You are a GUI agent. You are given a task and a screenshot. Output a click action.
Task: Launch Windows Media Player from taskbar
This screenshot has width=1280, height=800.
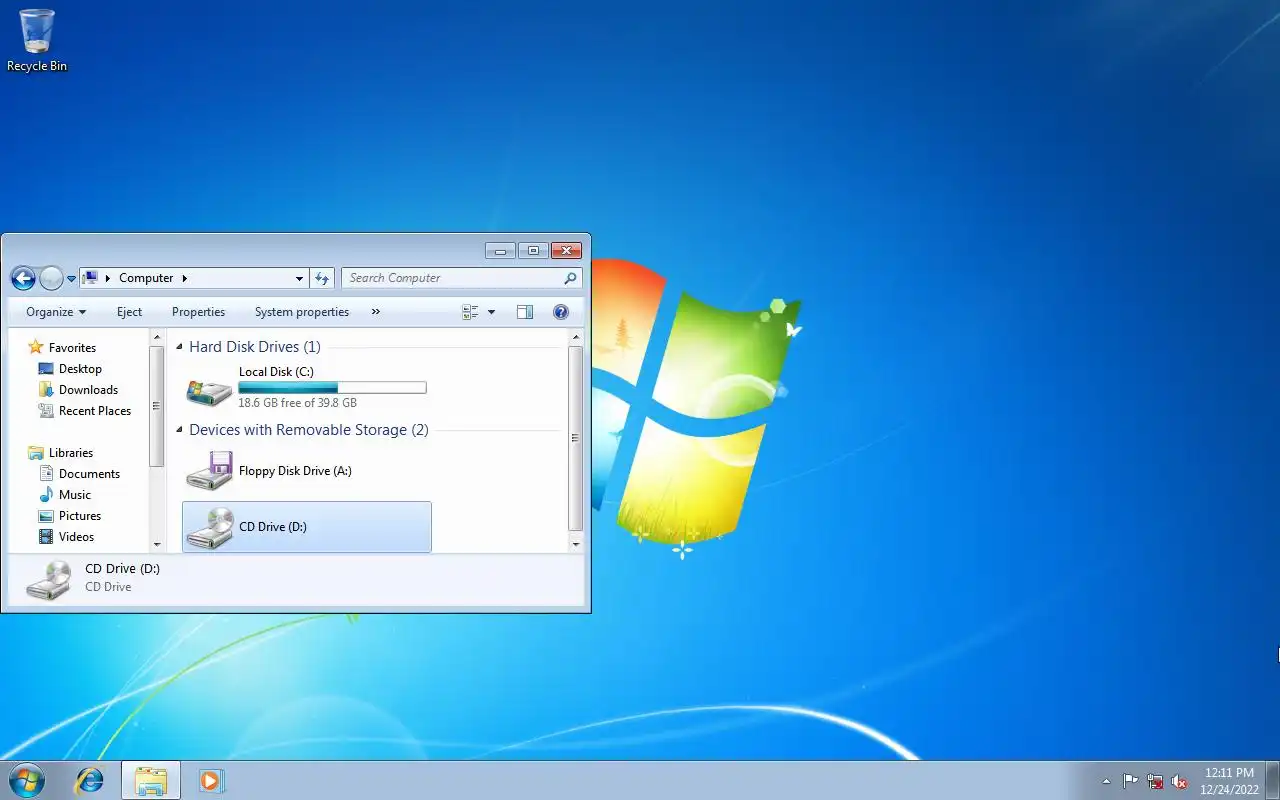coord(211,780)
